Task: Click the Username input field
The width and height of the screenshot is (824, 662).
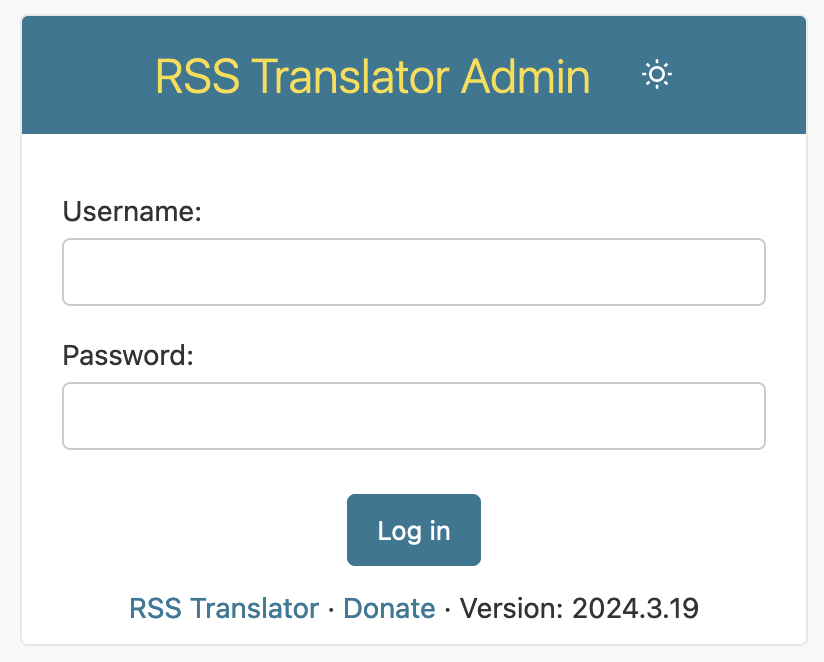Action: pyautogui.click(x=414, y=272)
